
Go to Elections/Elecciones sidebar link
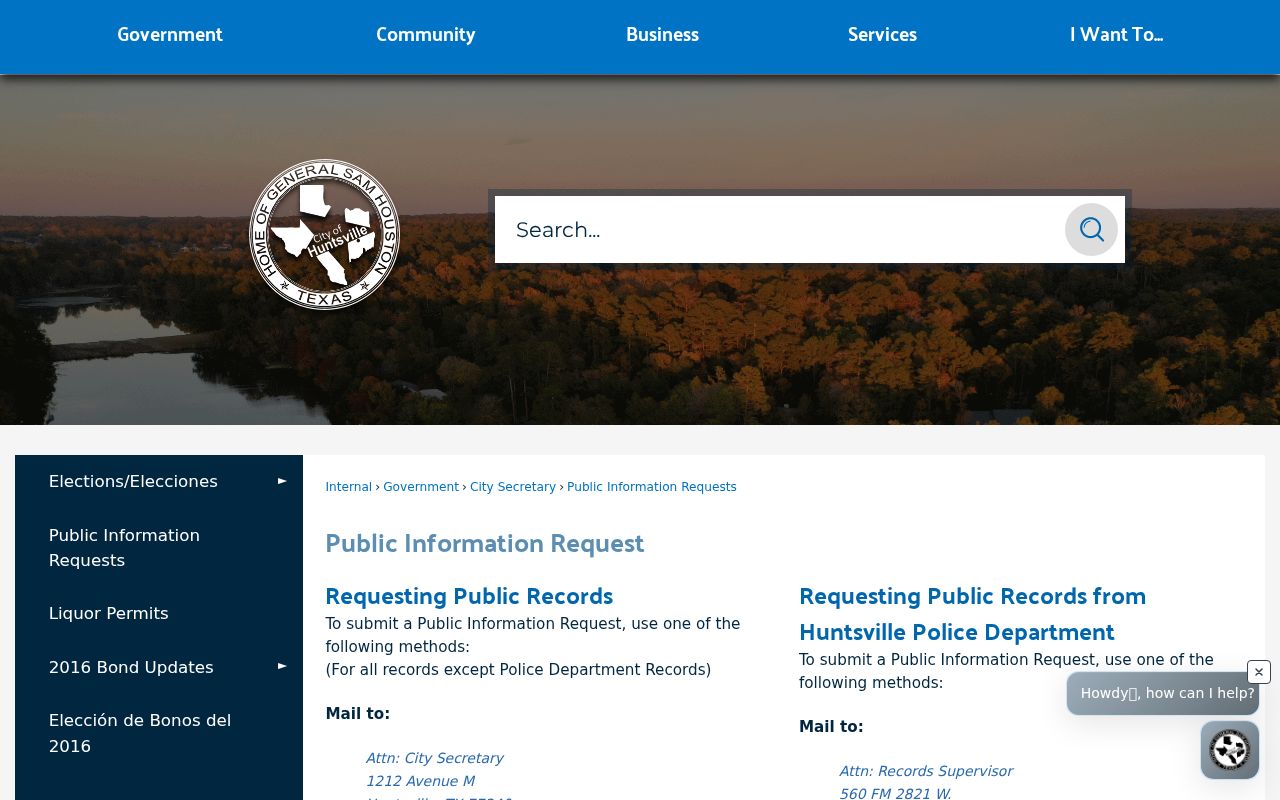[x=133, y=481]
